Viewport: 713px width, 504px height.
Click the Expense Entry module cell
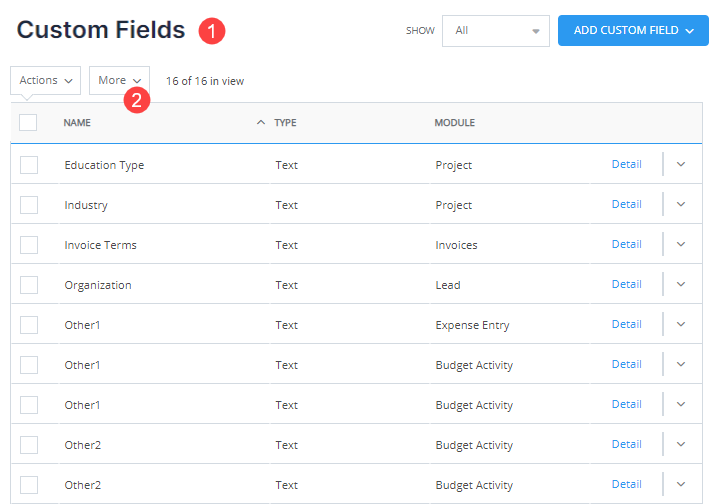click(x=472, y=325)
